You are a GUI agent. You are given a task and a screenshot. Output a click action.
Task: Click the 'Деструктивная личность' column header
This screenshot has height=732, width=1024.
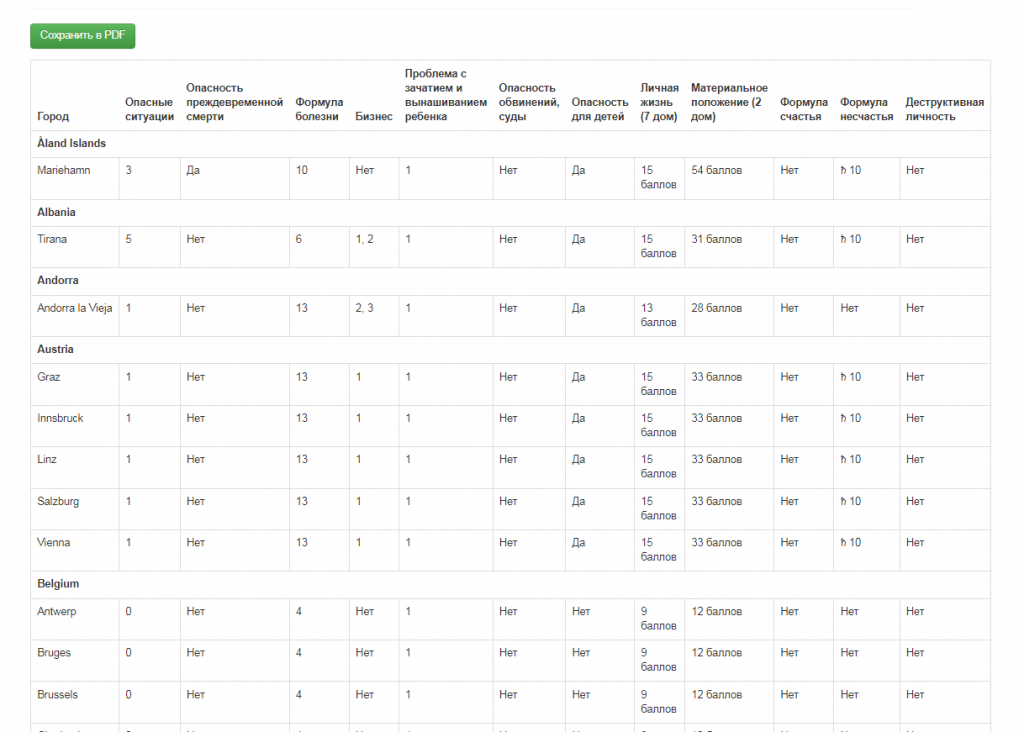pyautogui.click(x=944, y=109)
